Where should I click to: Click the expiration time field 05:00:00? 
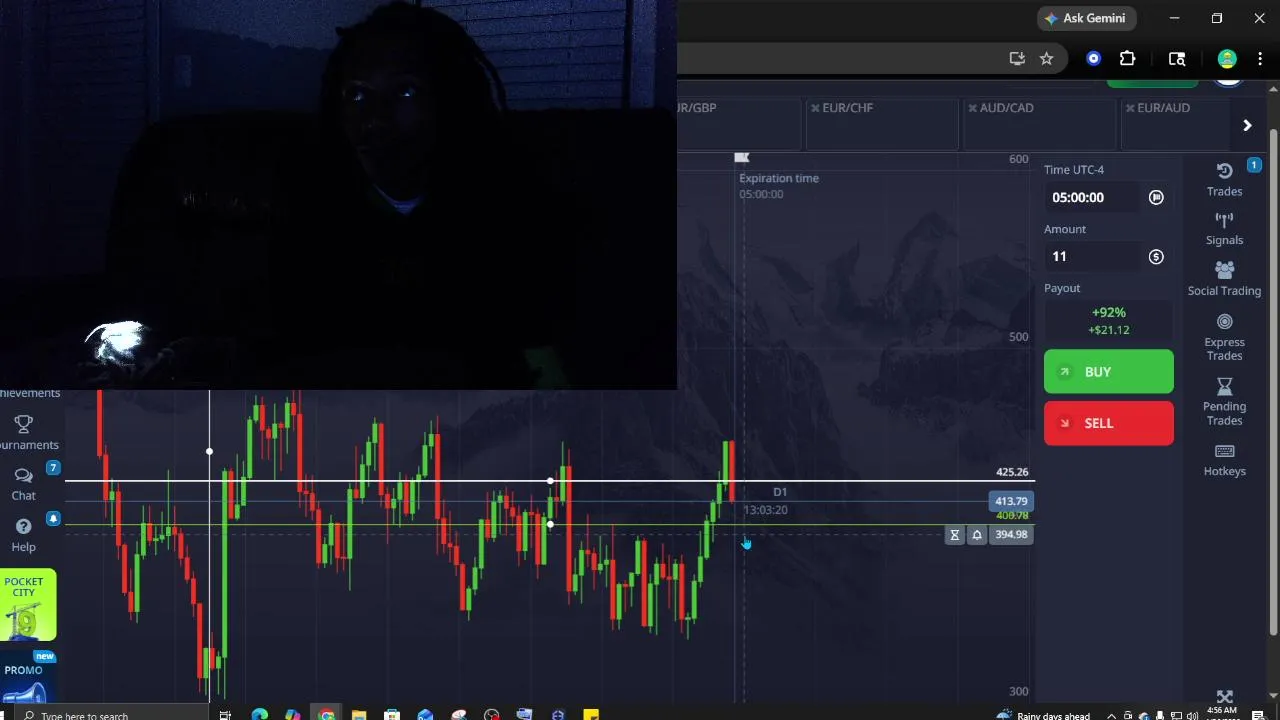click(1092, 198)
